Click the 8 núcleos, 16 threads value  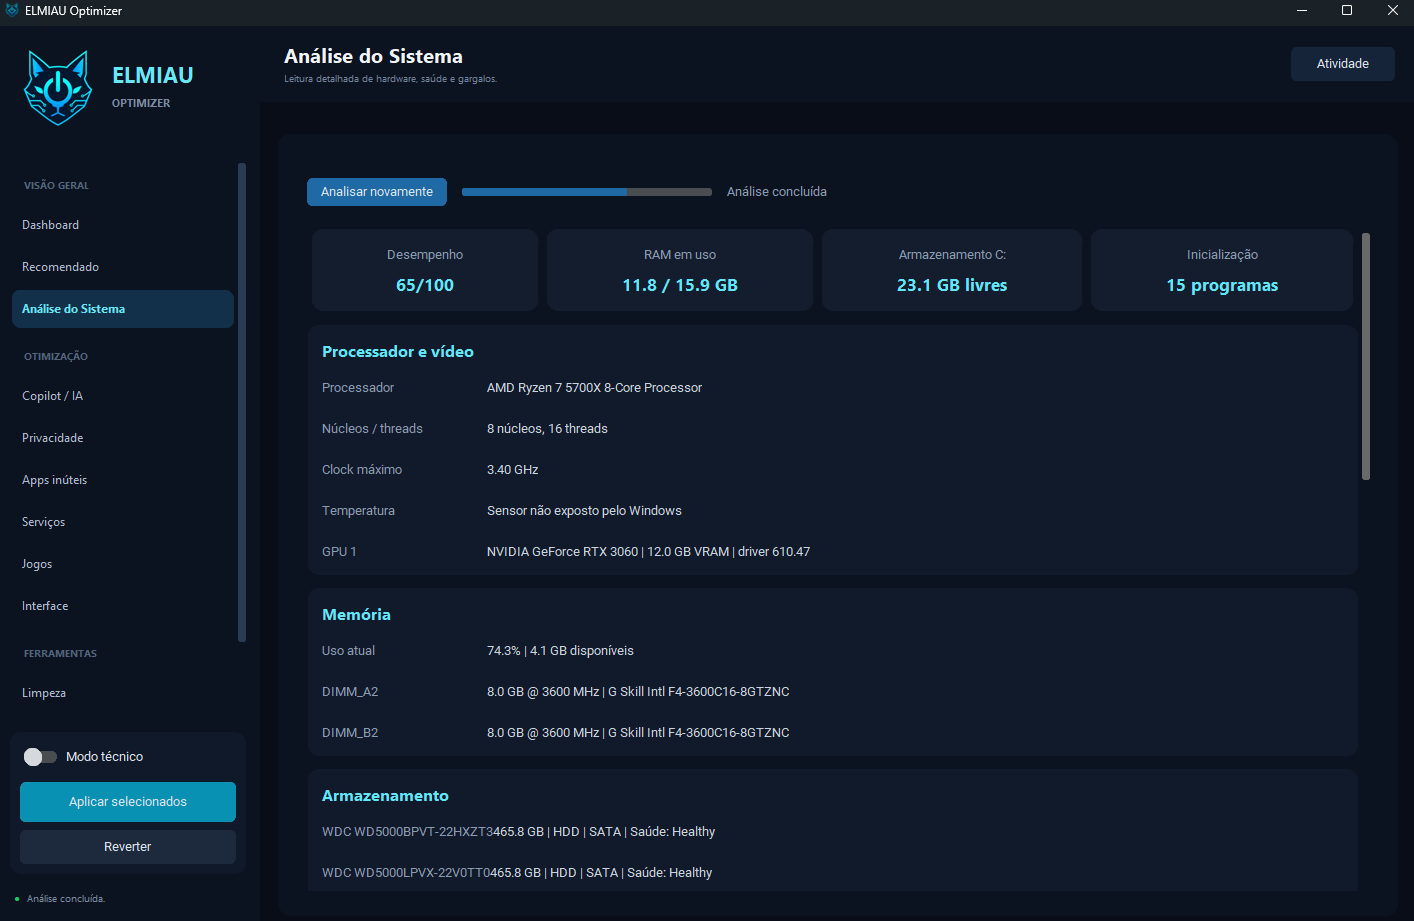[x=547, y=429]
